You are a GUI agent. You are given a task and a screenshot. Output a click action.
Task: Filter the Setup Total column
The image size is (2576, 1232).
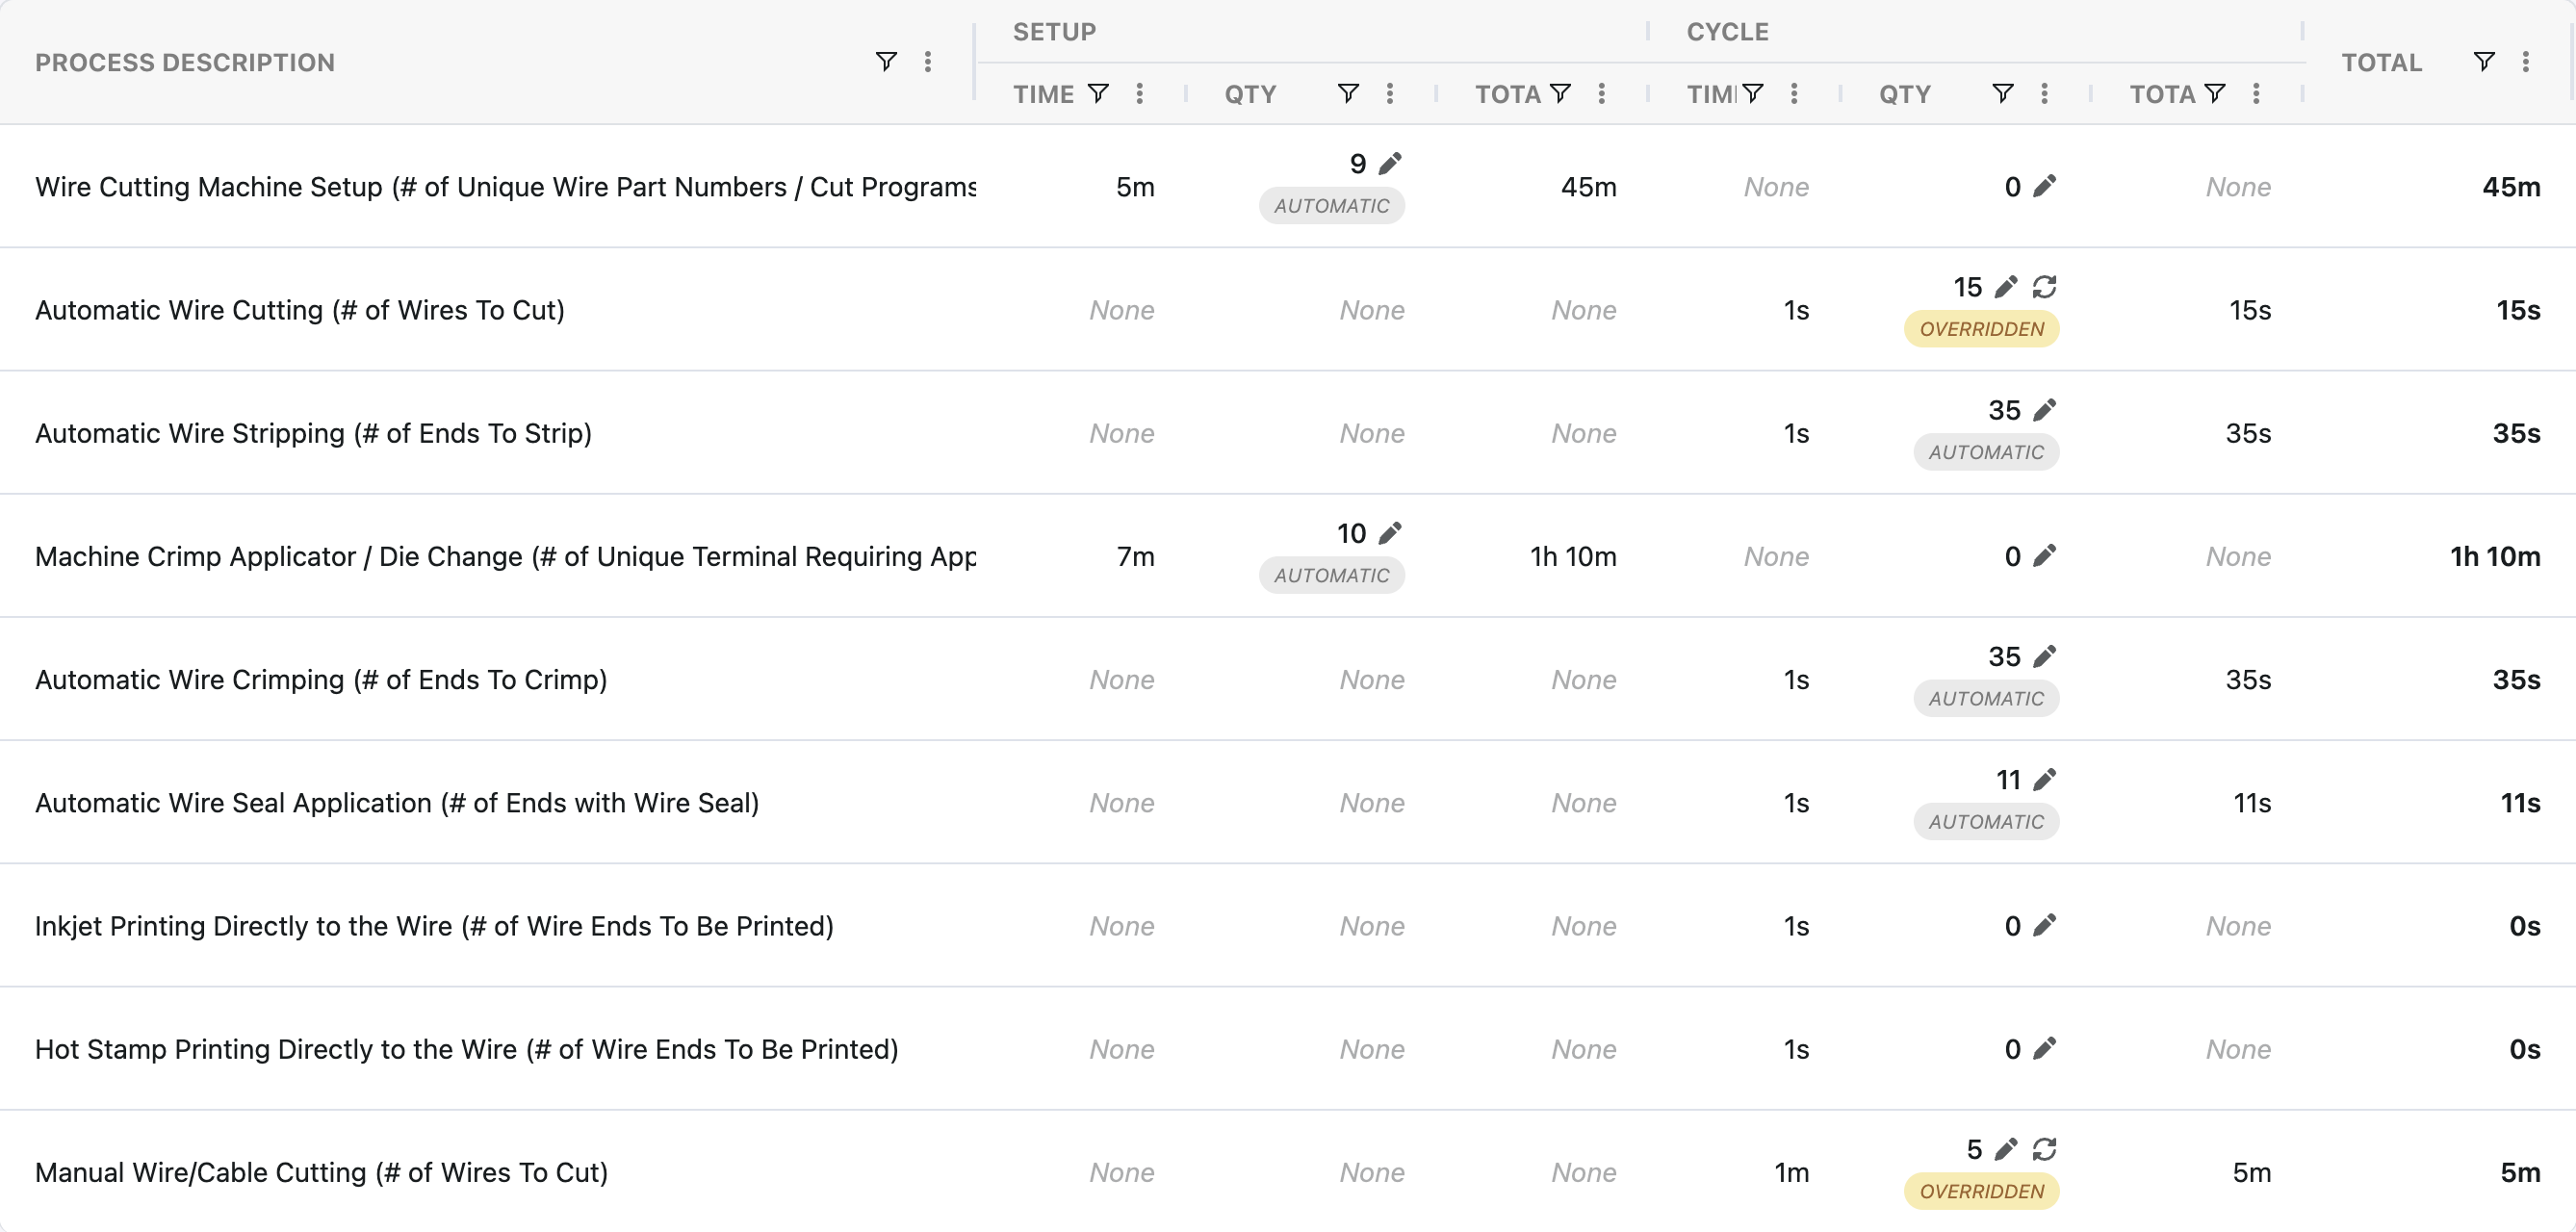(x=1560, y=94)
